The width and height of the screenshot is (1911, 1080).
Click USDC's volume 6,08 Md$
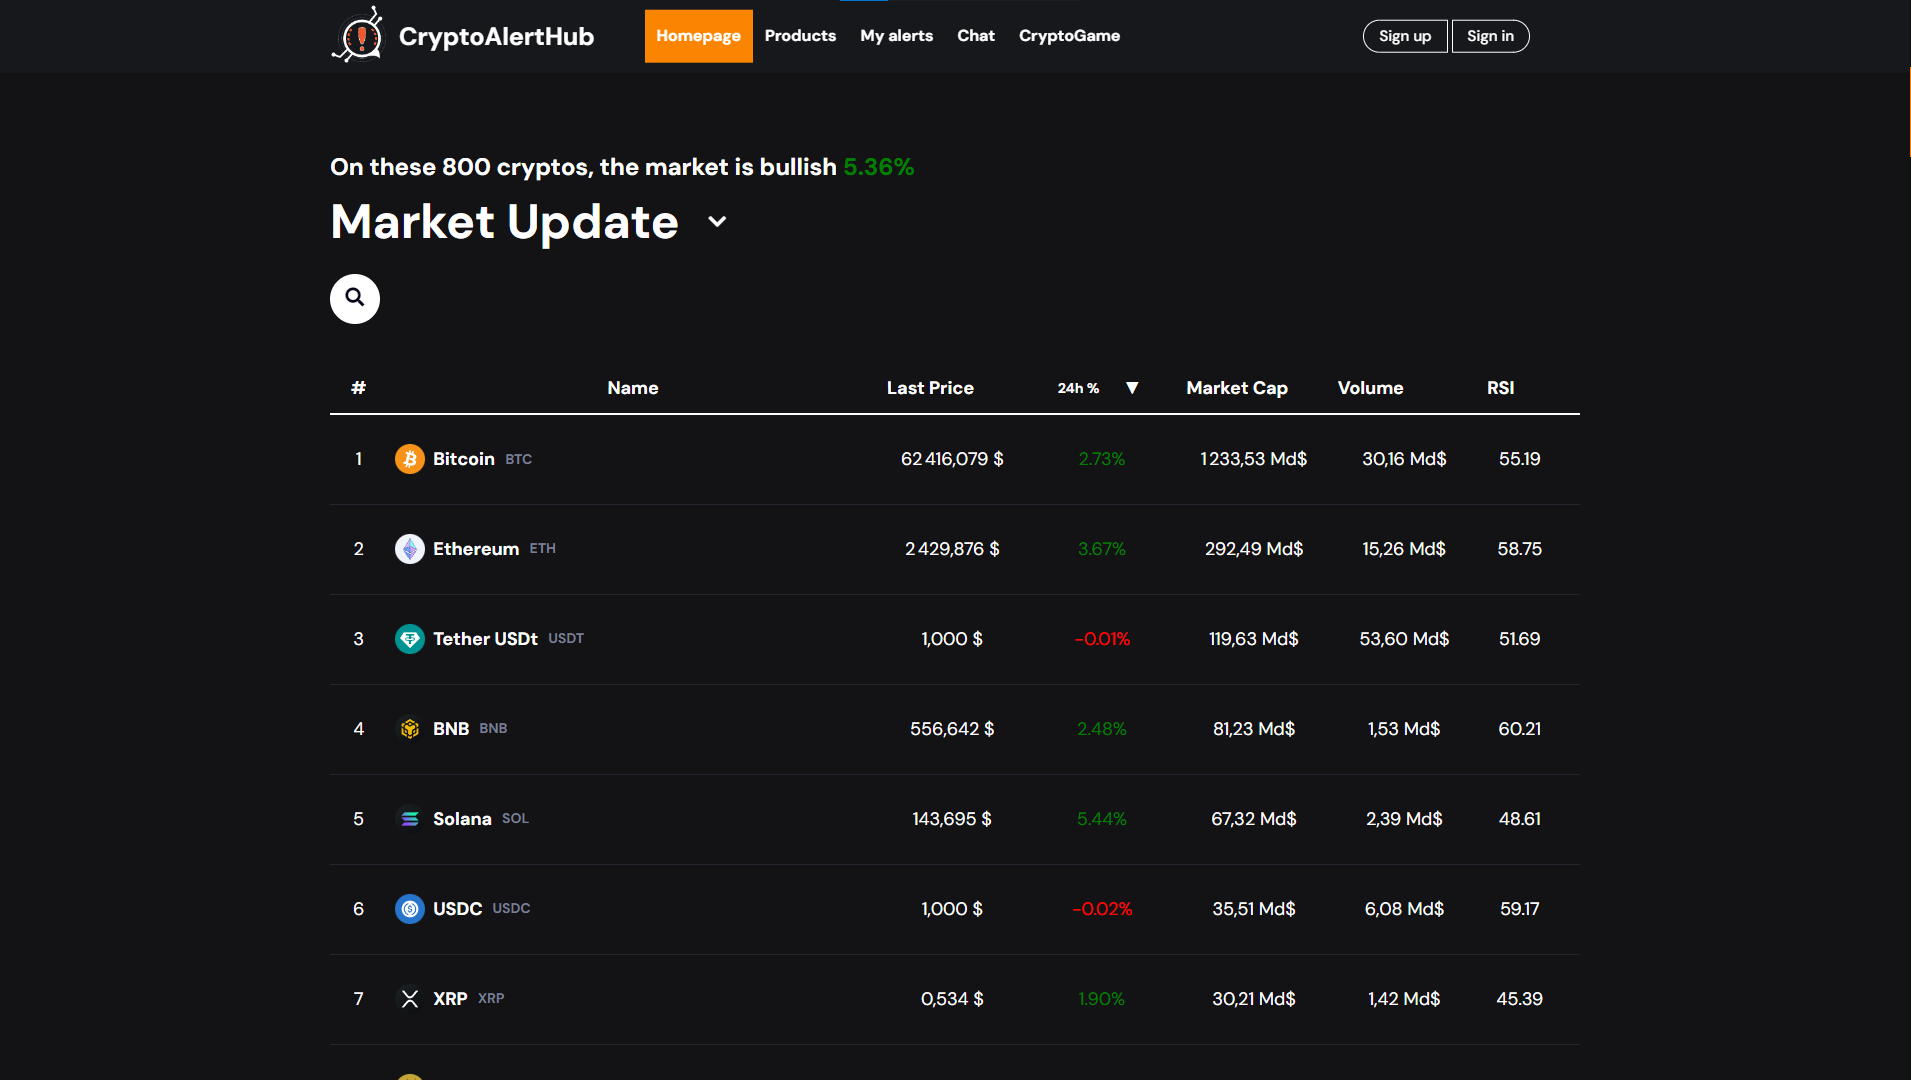(1404, 909)
